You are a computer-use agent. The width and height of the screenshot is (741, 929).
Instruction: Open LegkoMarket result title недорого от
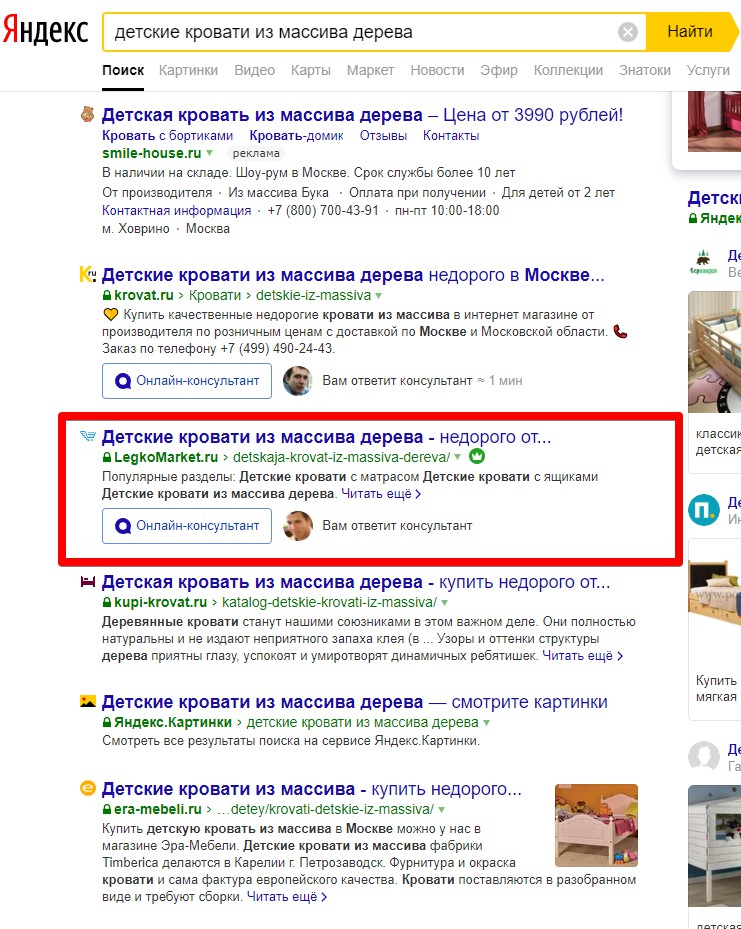pyautogui.click(x=326, y=437)
